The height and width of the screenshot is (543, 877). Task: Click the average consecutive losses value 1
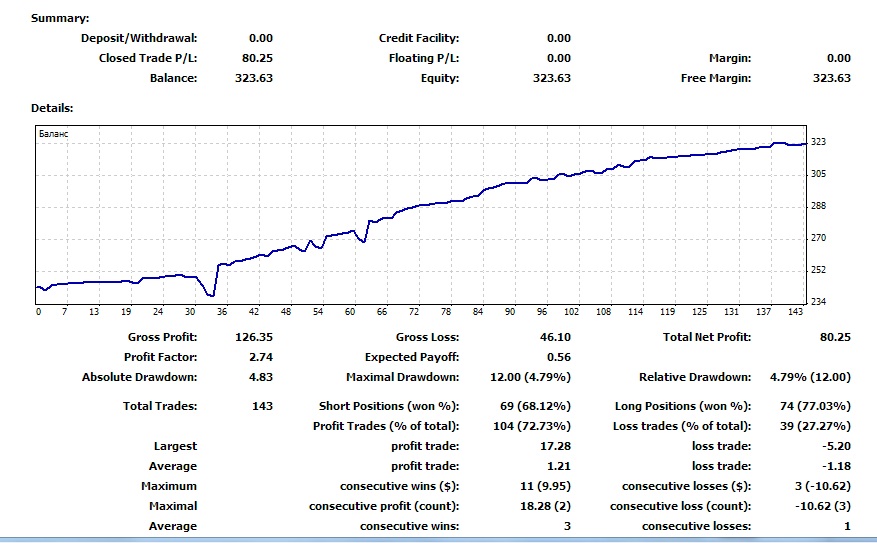tap(847, 526)
